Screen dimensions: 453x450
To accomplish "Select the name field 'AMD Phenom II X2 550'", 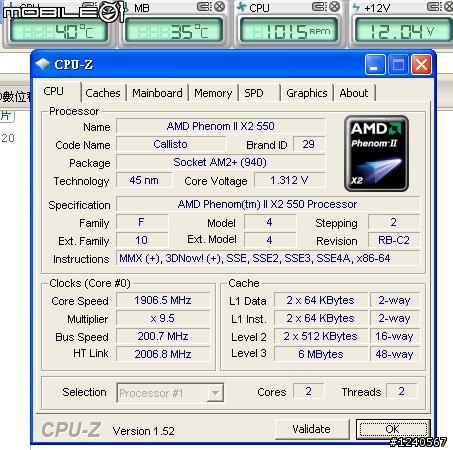I will click(220, 126).
